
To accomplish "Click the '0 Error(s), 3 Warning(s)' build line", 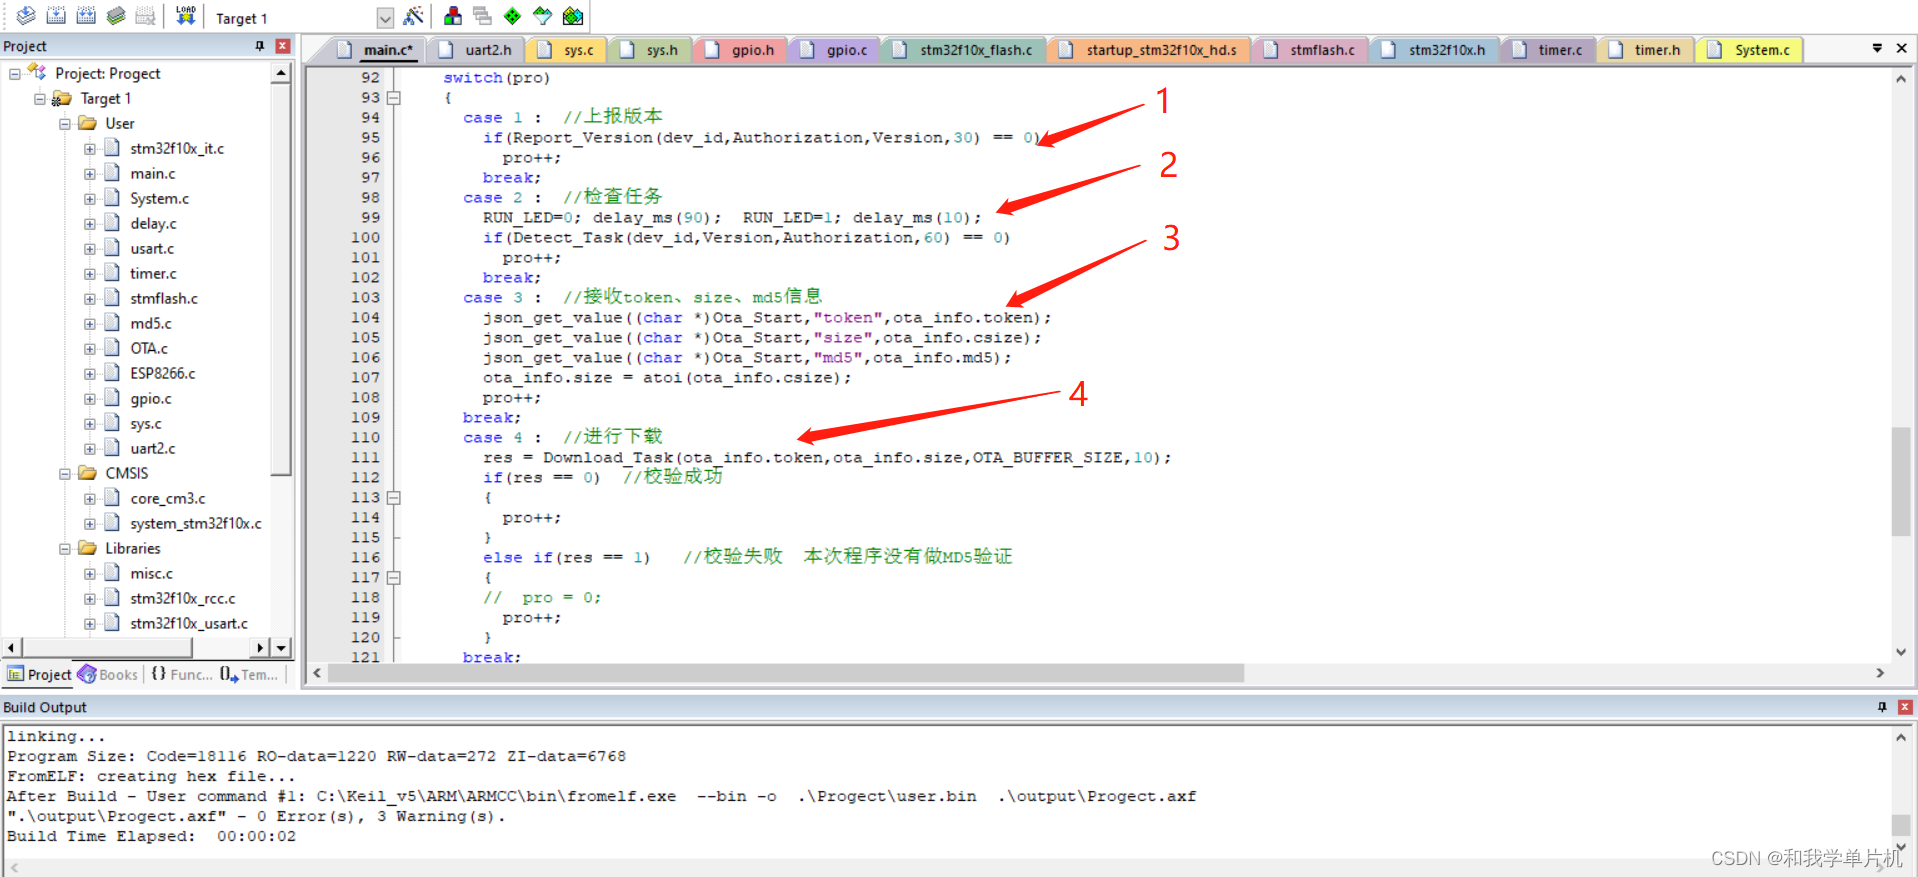I will point(257,817).
